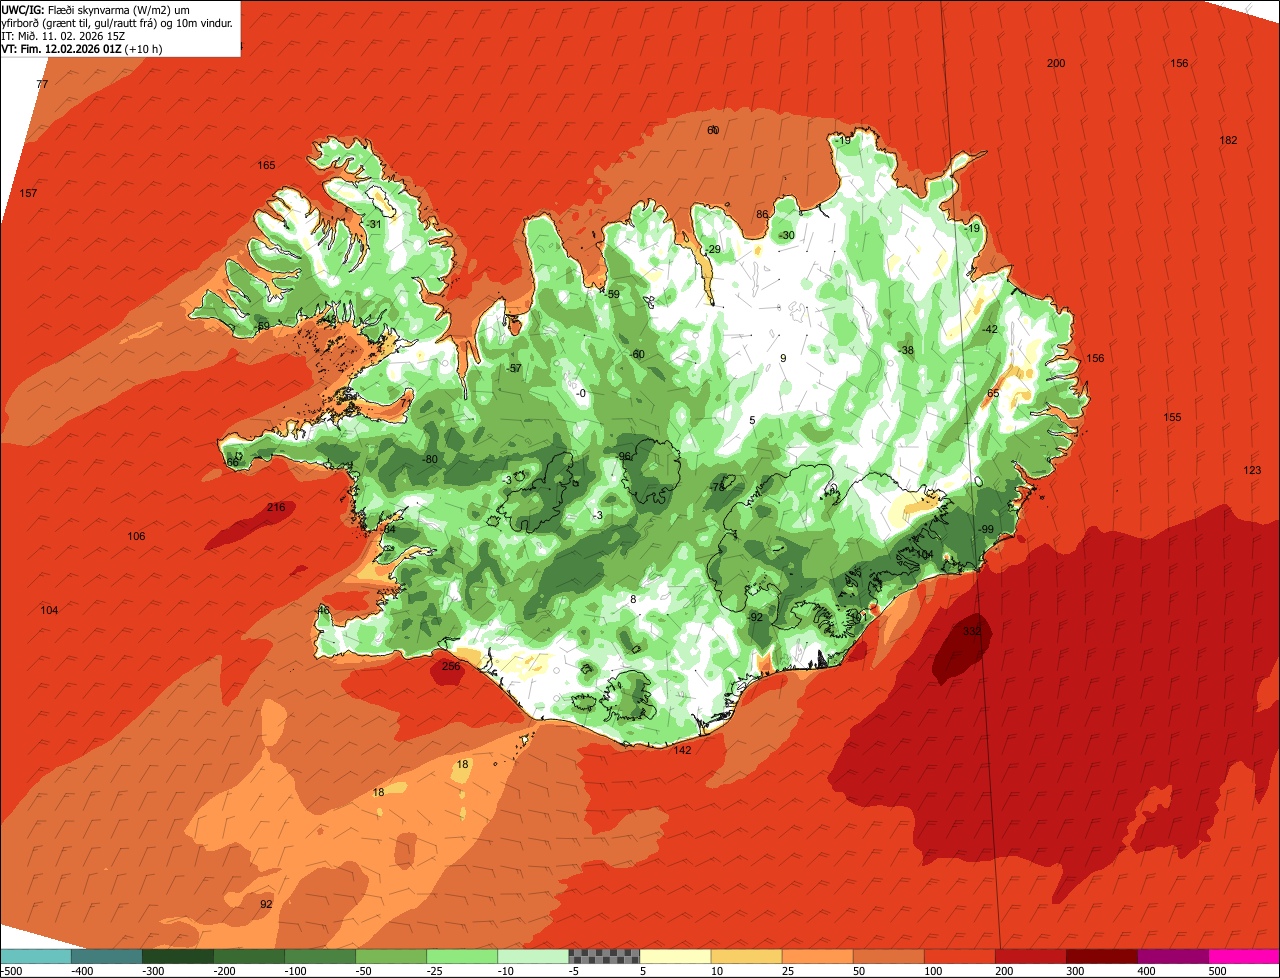The height and width of the screenshot is (978, 1280).
Task: Click the map value 142 below the south coast
Action: point(682,750)
